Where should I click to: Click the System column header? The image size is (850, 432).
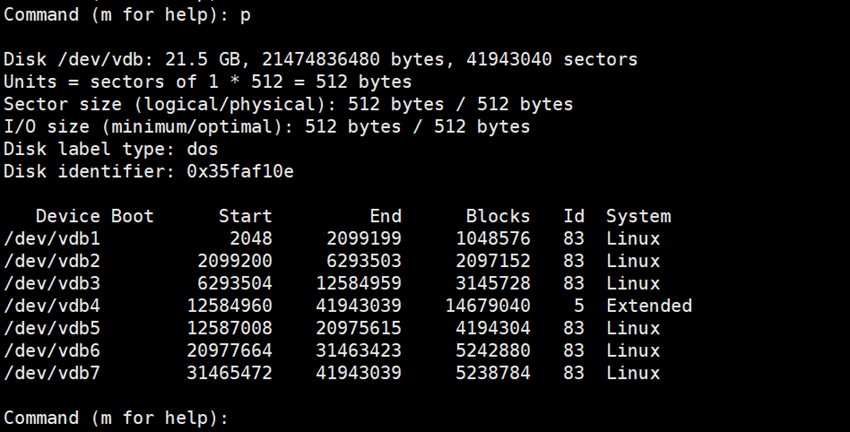[638, 216]
